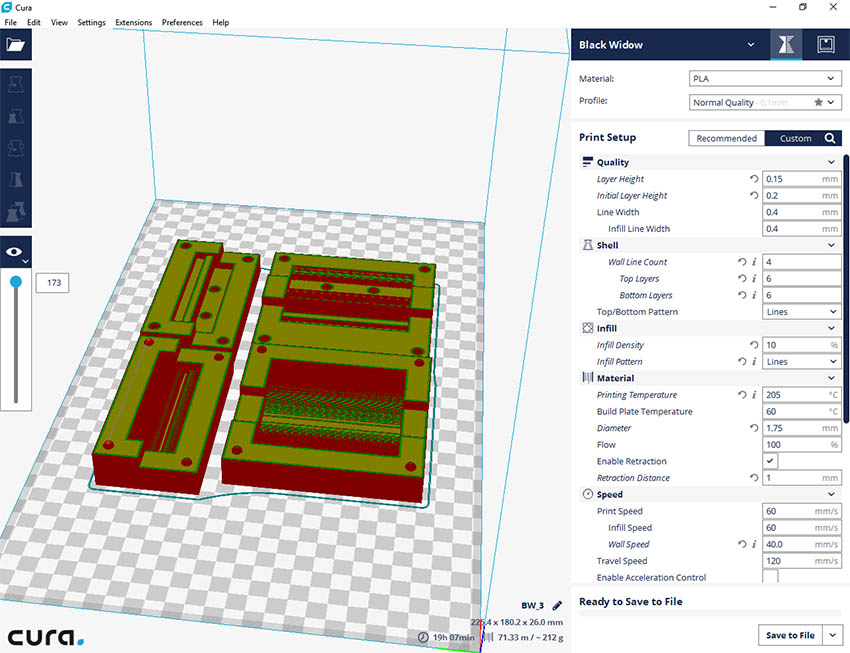This screenshot has height=653, width=850.
Task: Select the Mirror tool icon
Action: (16, 179)
